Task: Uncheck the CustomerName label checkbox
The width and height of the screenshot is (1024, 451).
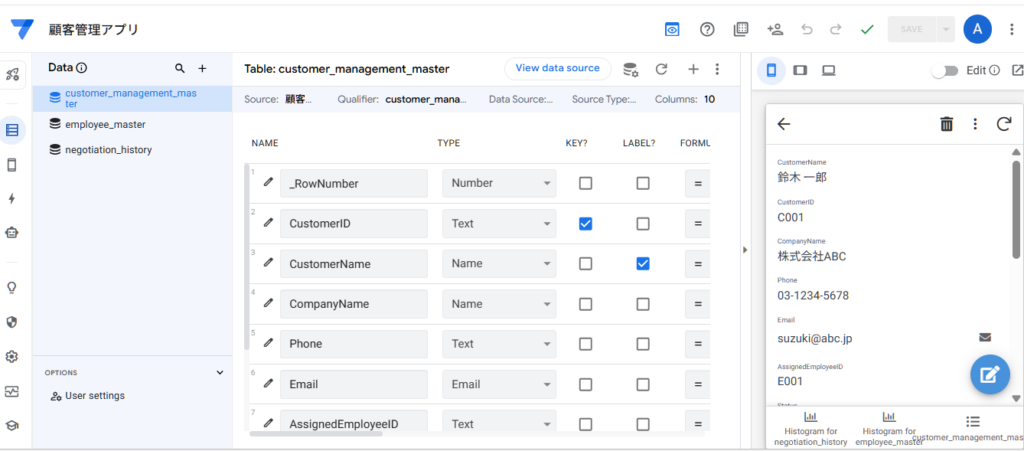Action: point(643,263)
